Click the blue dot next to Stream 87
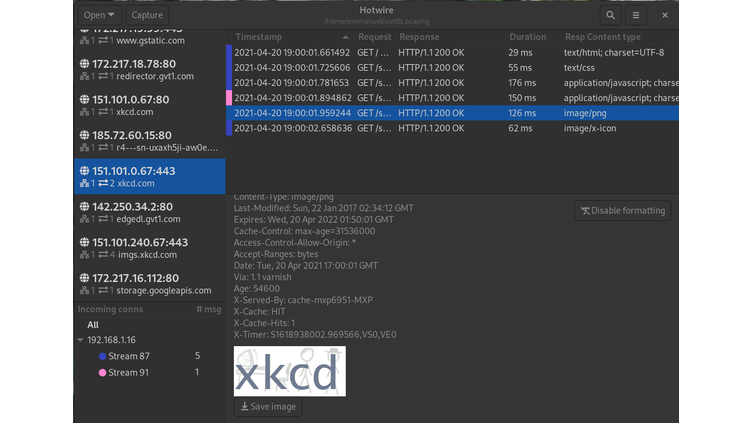 coord(101,356)
